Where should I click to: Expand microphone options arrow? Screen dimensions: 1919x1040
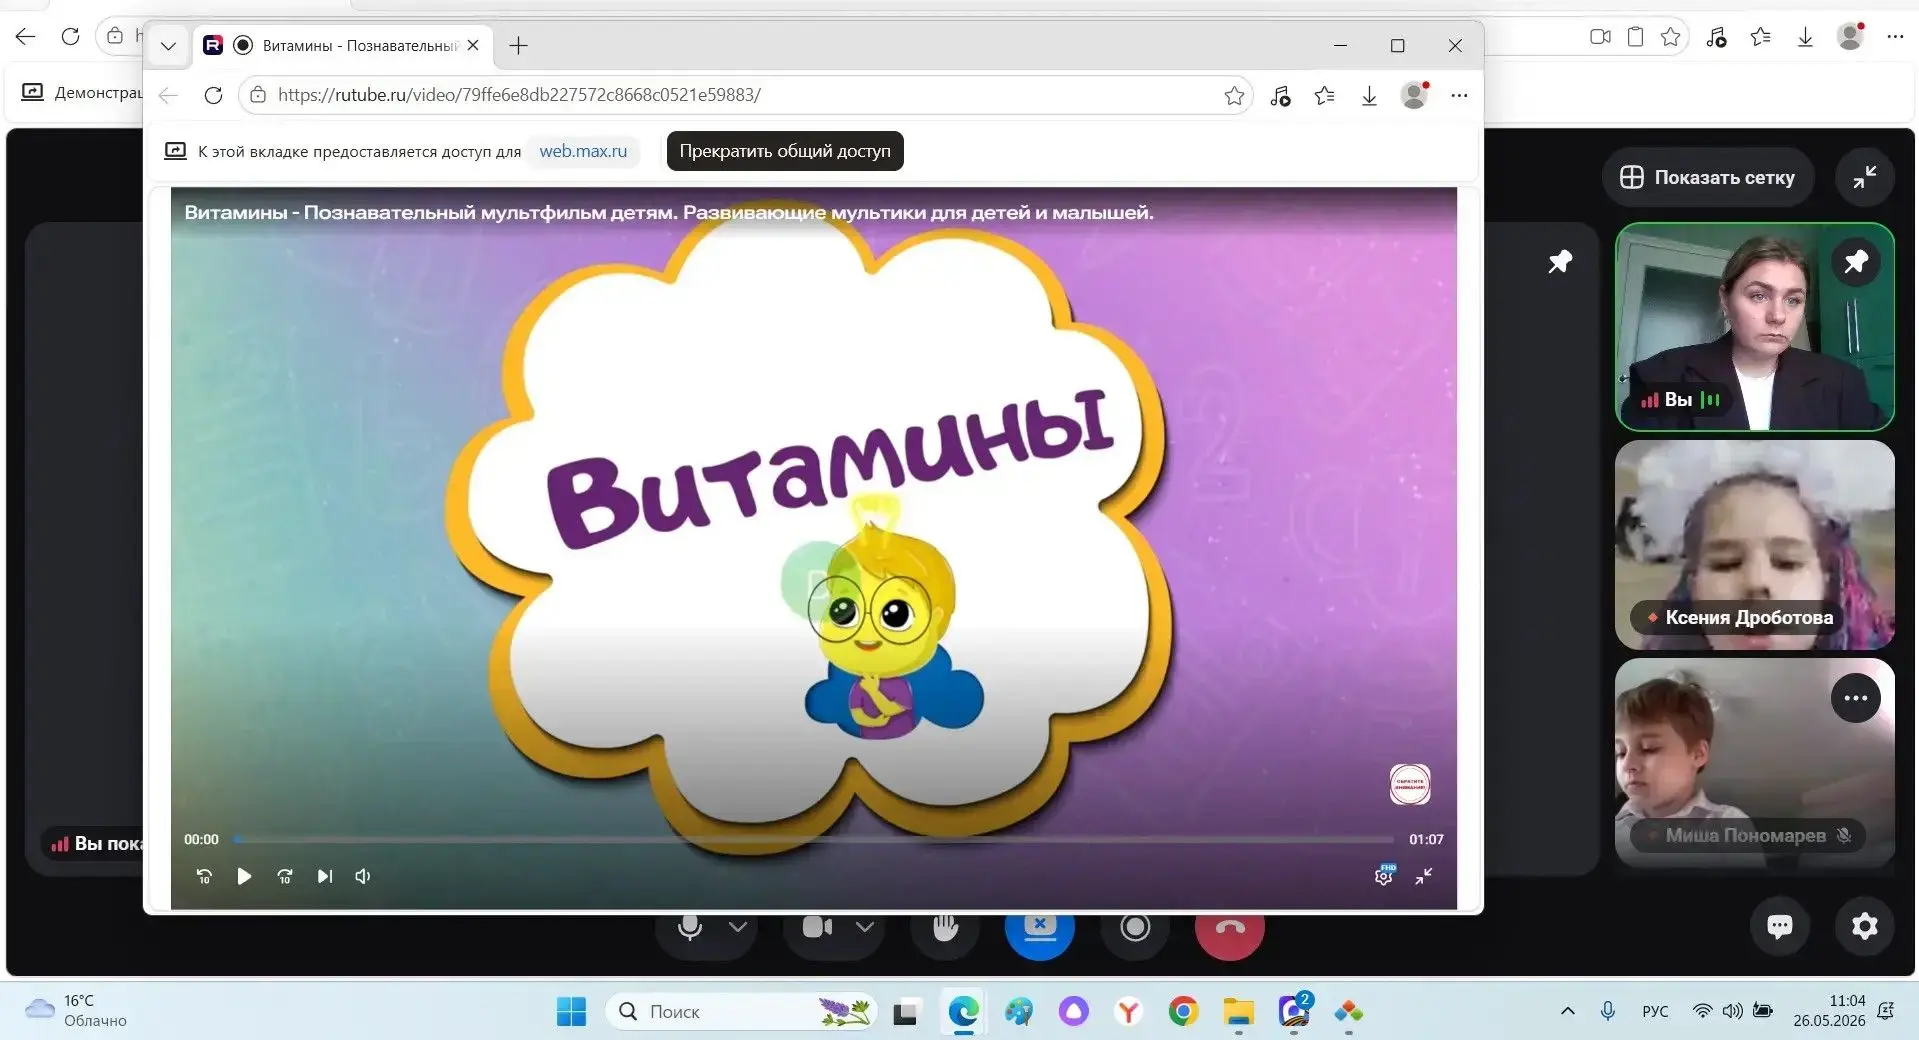(x=738, y=928)
